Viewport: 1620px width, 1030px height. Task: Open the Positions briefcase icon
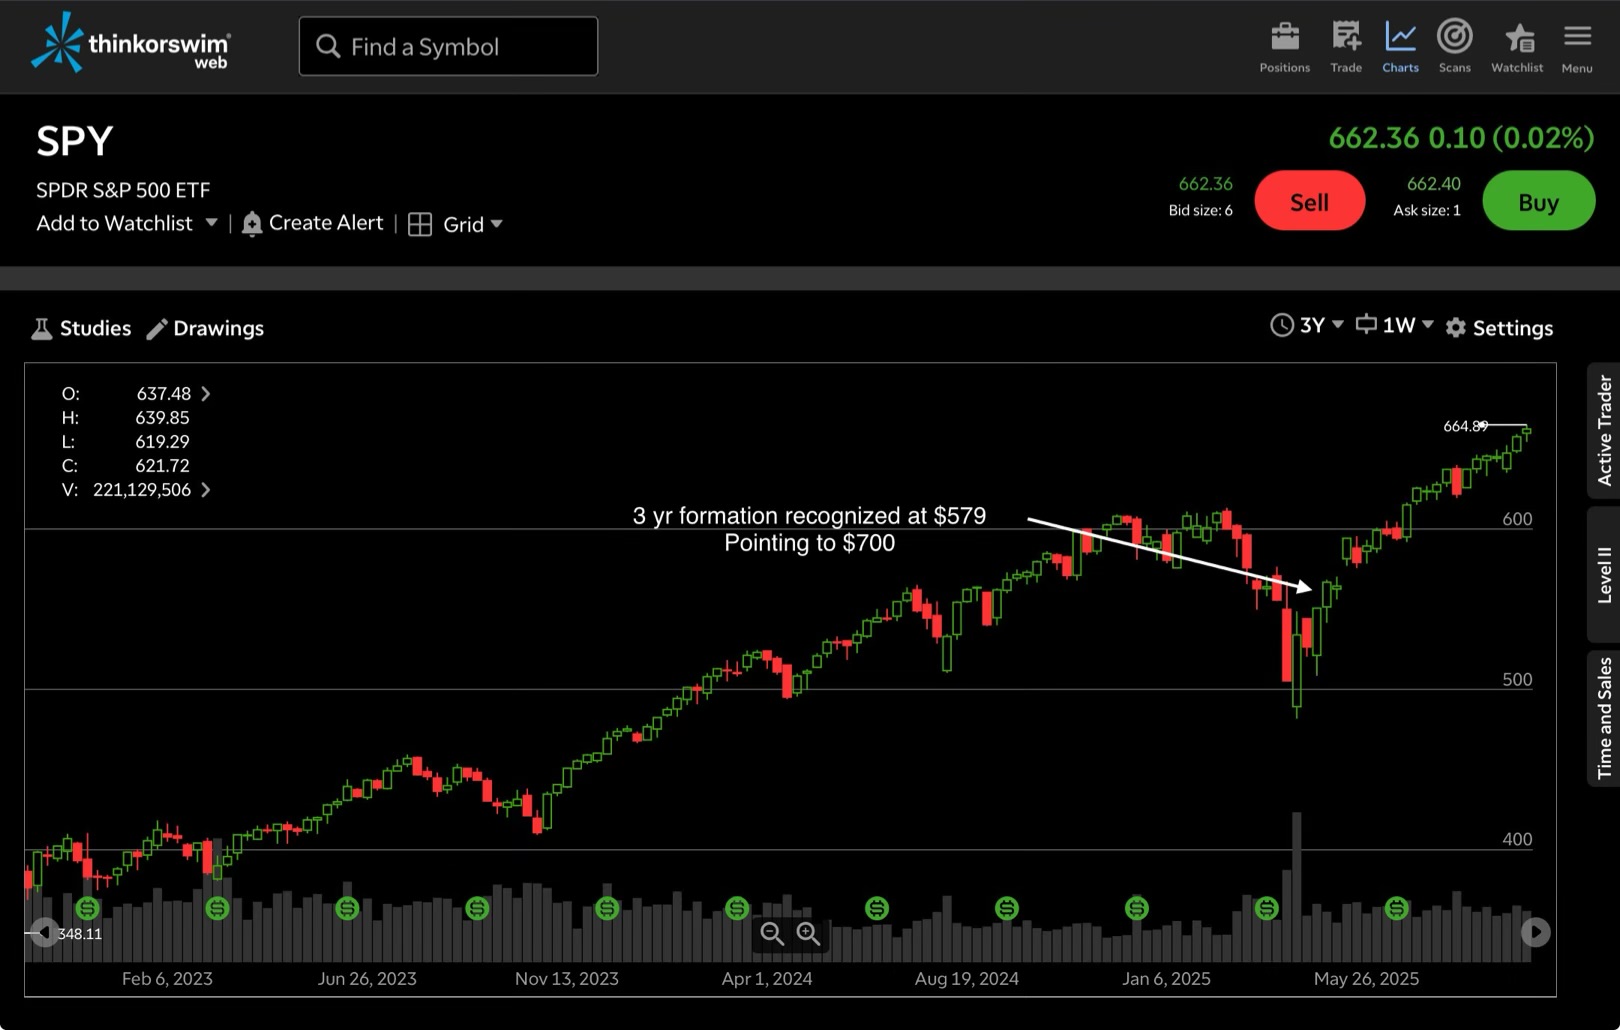point(1284,39)
